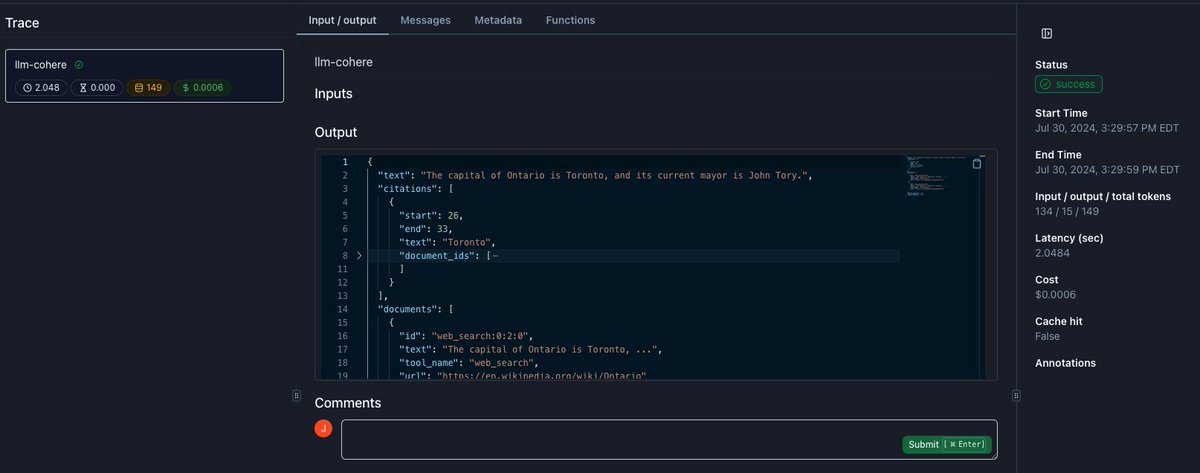The height and width of the screenshot is (473, 1200).
Task: Click the "tool_name": "web_search" line
Action: [x=469, y=364]
